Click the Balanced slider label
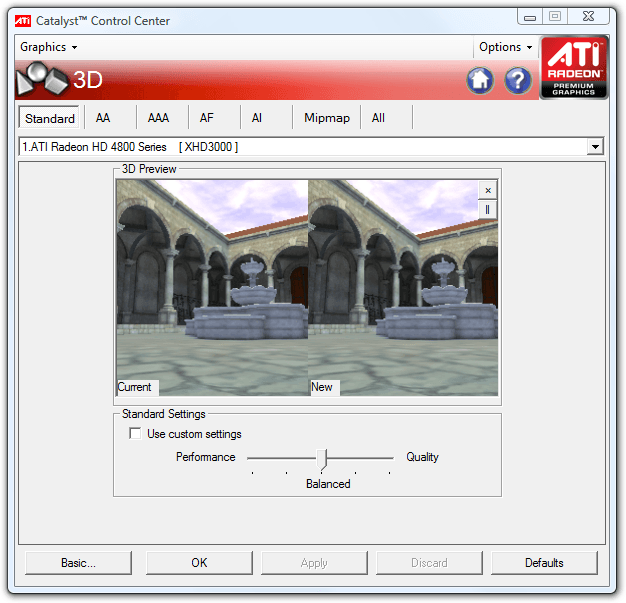The height and width of the screenshot is (603, 626). pos(328,484)
